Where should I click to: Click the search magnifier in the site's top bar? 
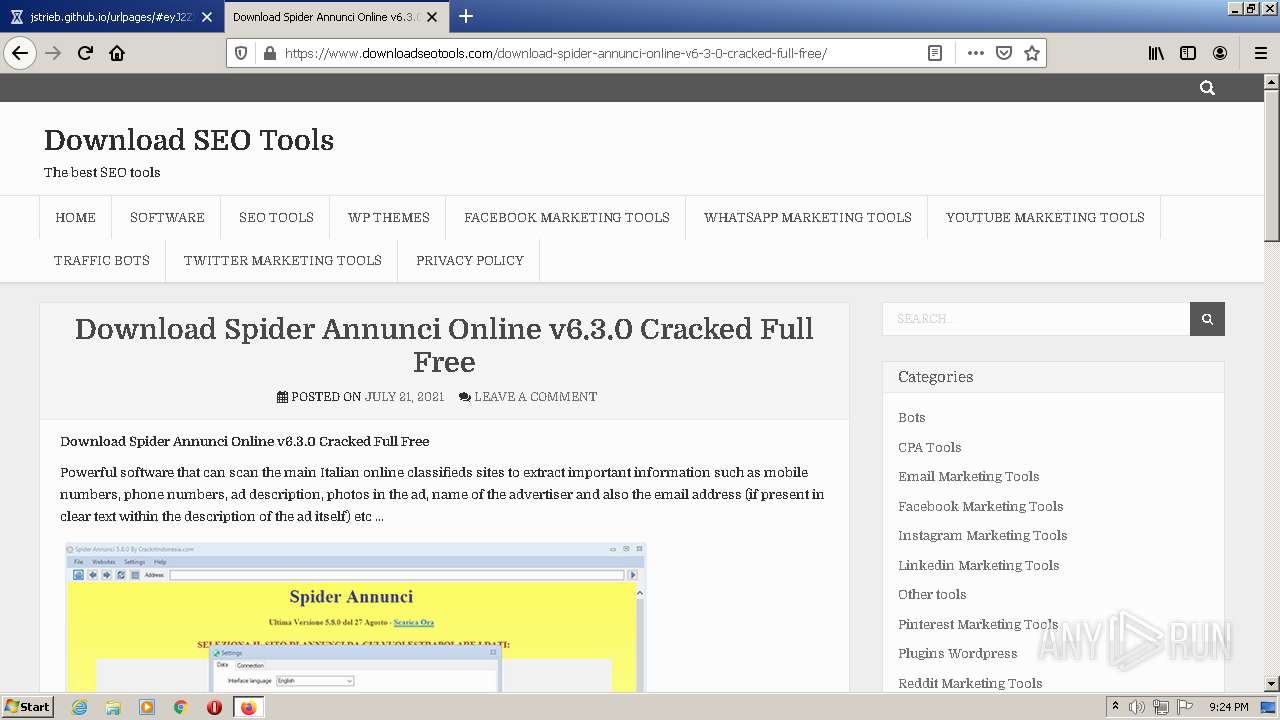coord(1207,88)
